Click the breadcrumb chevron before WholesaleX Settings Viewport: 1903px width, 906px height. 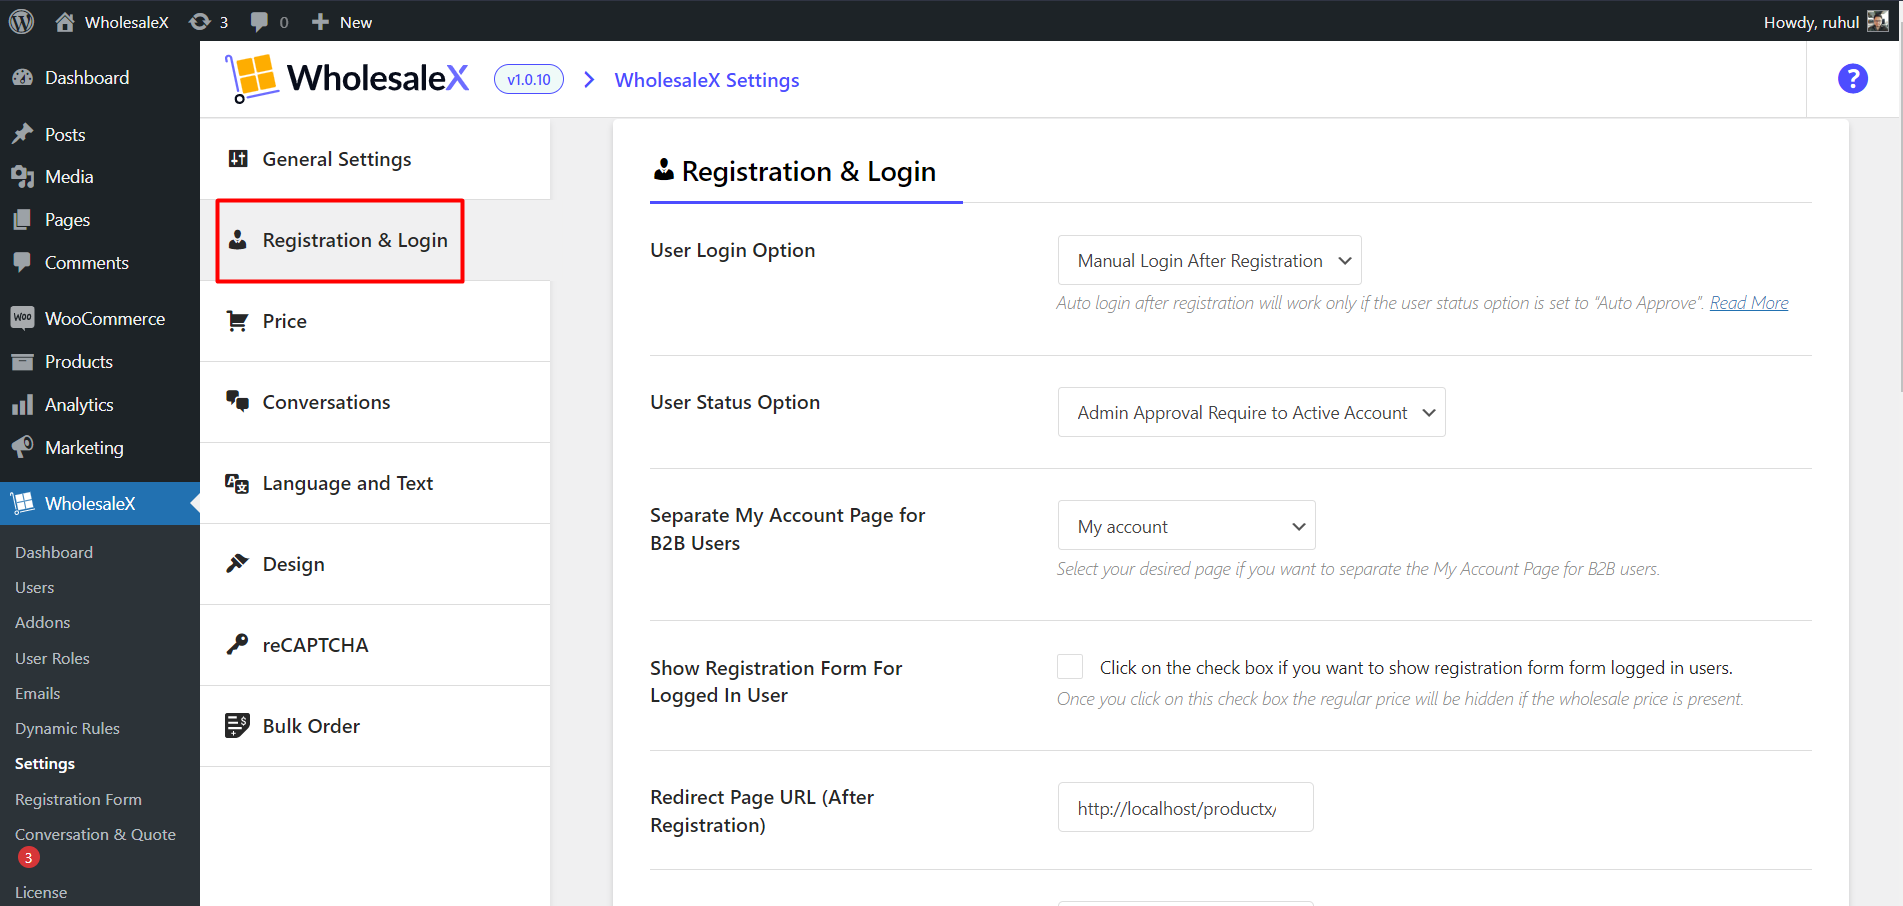(x=589, y=79)
